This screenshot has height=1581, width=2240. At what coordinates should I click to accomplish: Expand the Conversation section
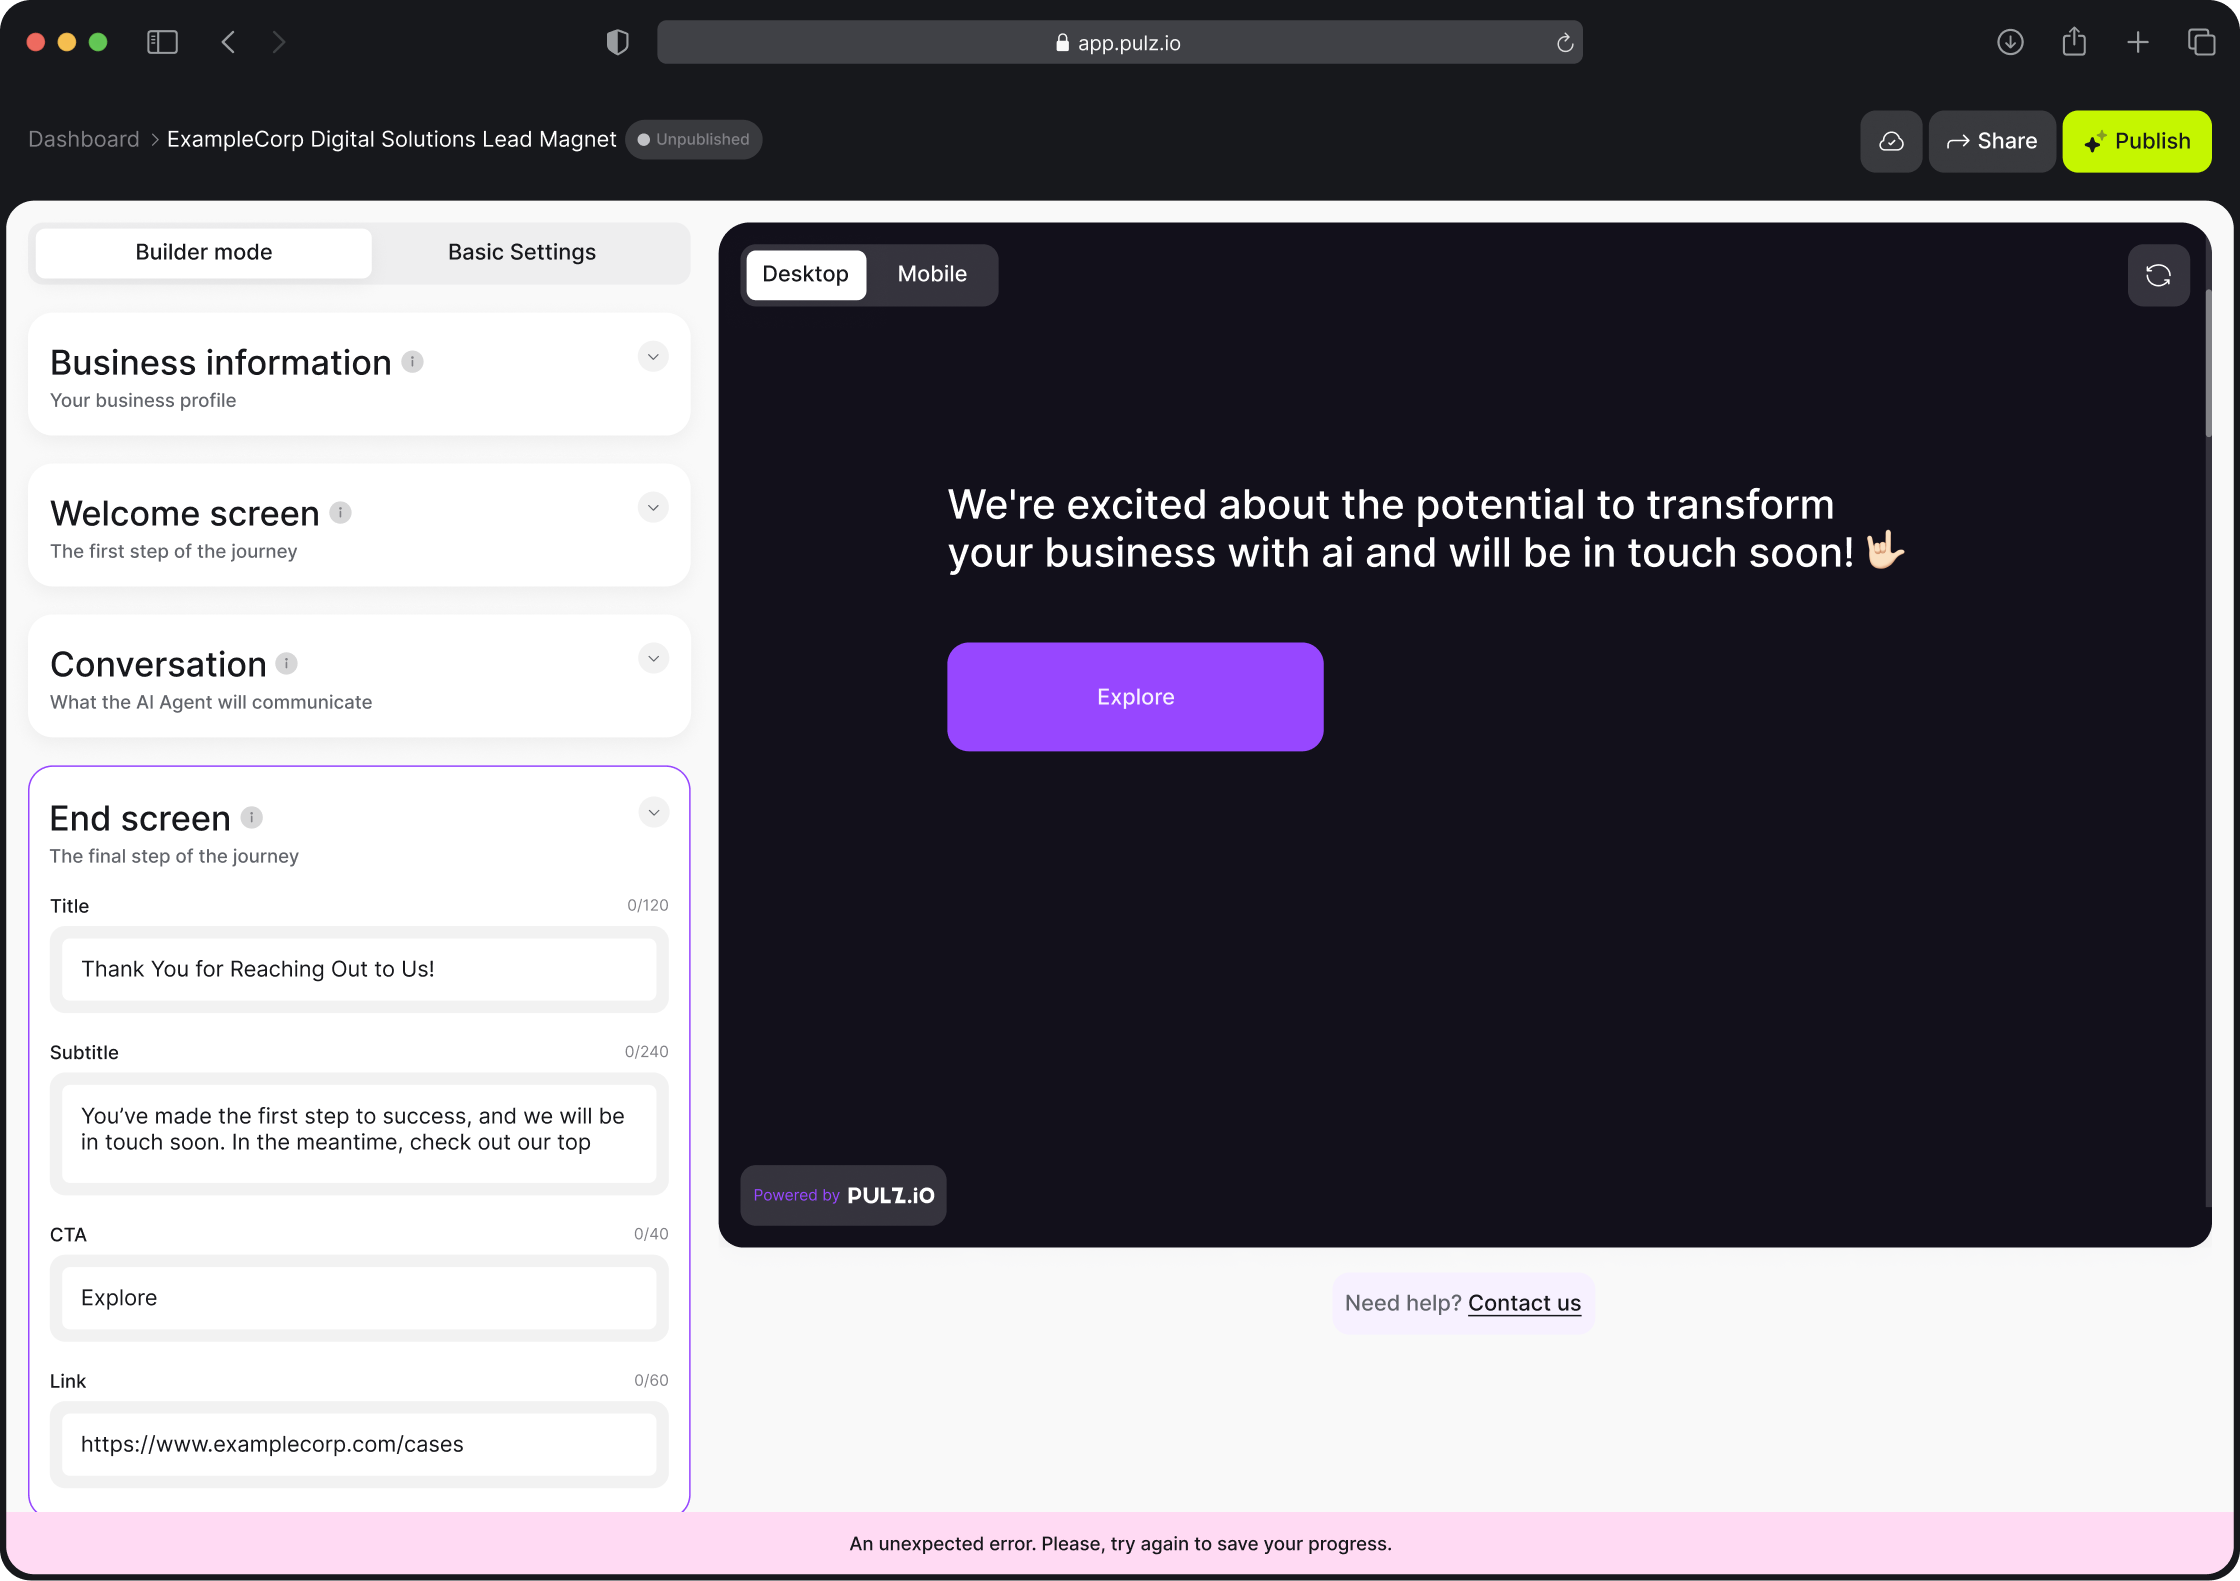tap(654, 659)
